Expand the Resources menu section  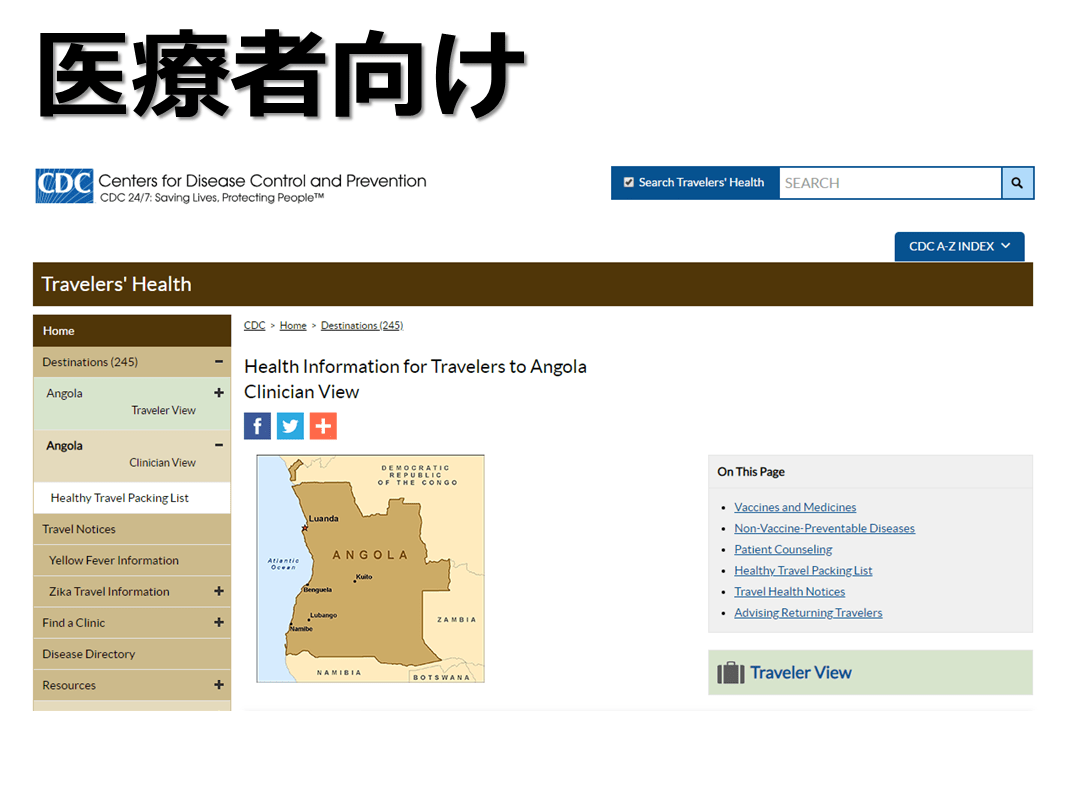click(x=219, y=685)
